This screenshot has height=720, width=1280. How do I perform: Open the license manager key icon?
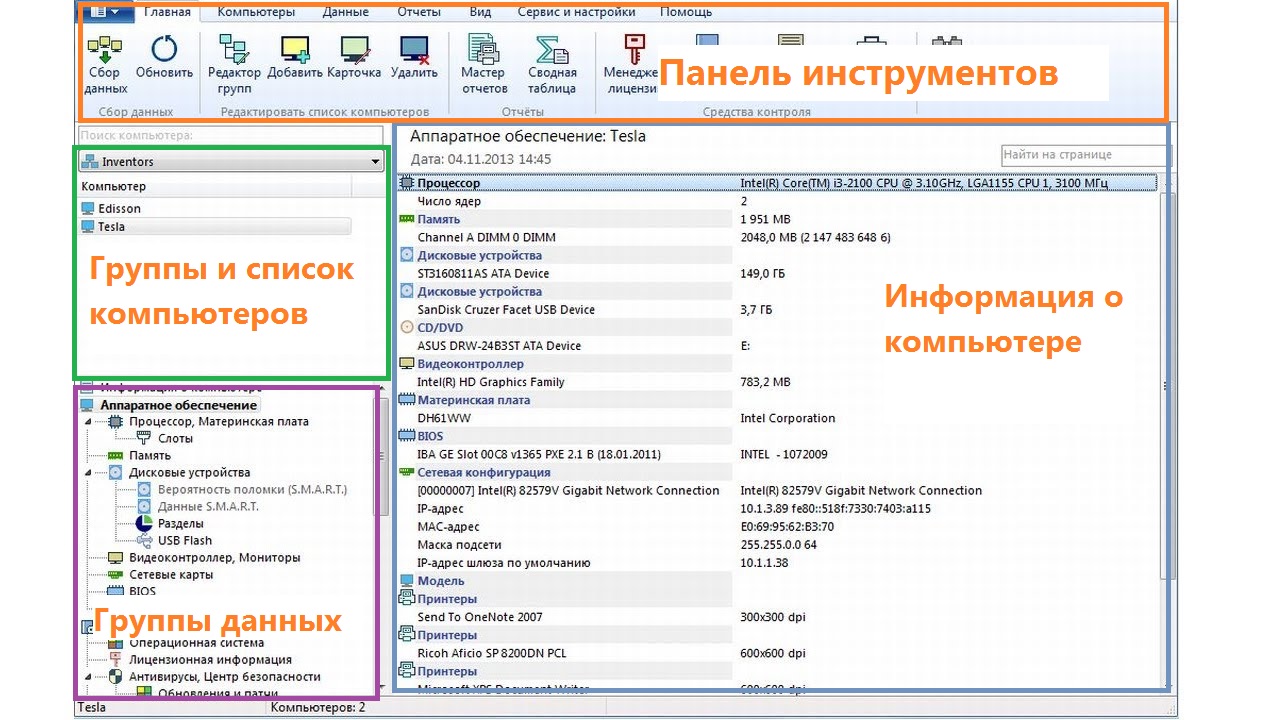pyautogui.click(x=632, y=50)
